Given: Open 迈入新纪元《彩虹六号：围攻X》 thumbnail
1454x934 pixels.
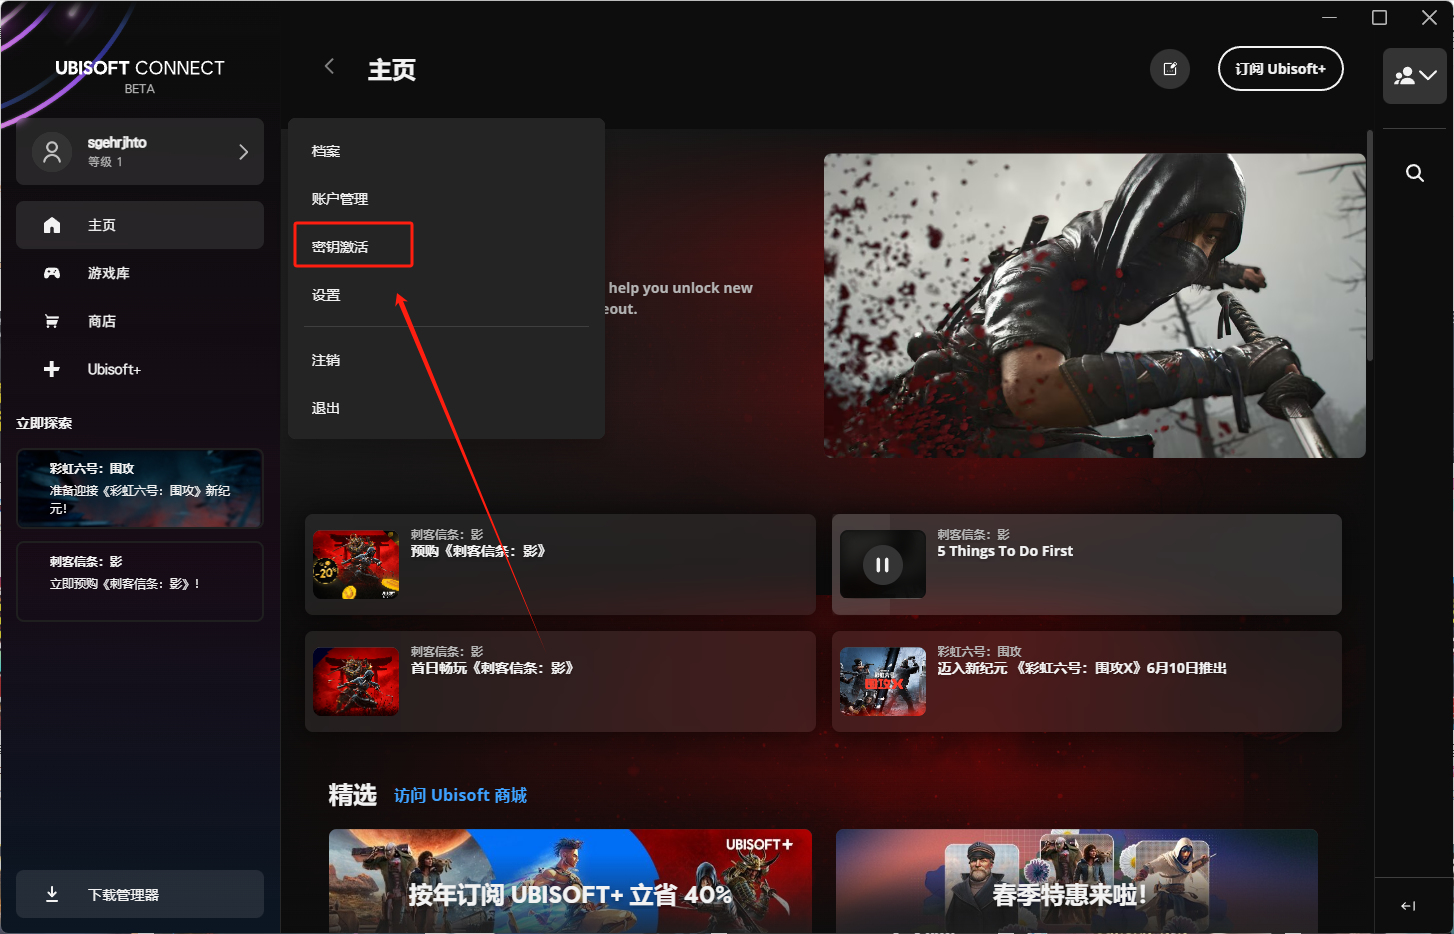Looking at the screenshot, I should (883, 681).
